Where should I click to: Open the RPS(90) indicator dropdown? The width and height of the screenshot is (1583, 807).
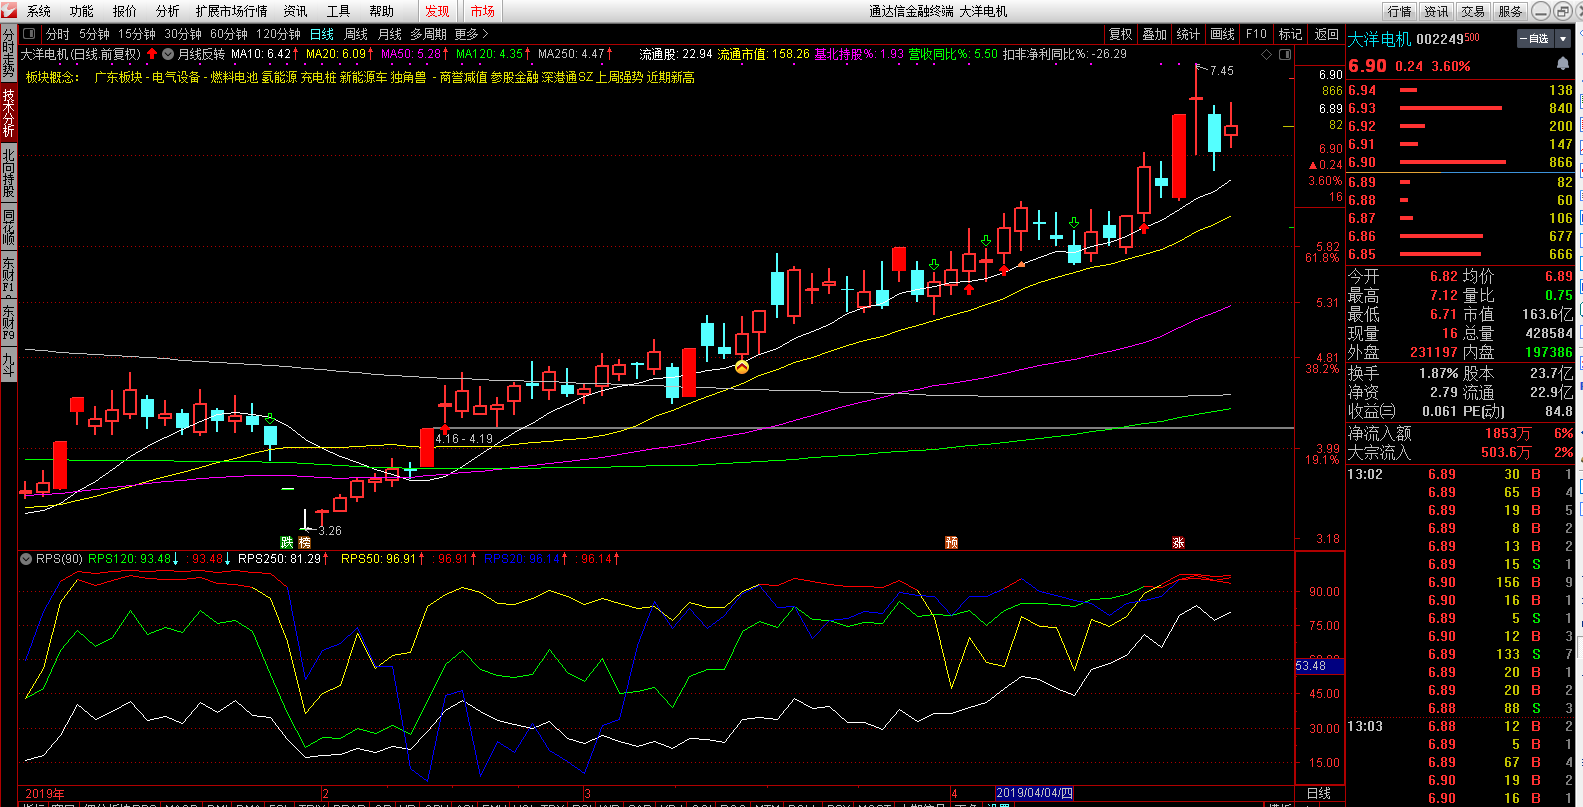click(26, 559)
